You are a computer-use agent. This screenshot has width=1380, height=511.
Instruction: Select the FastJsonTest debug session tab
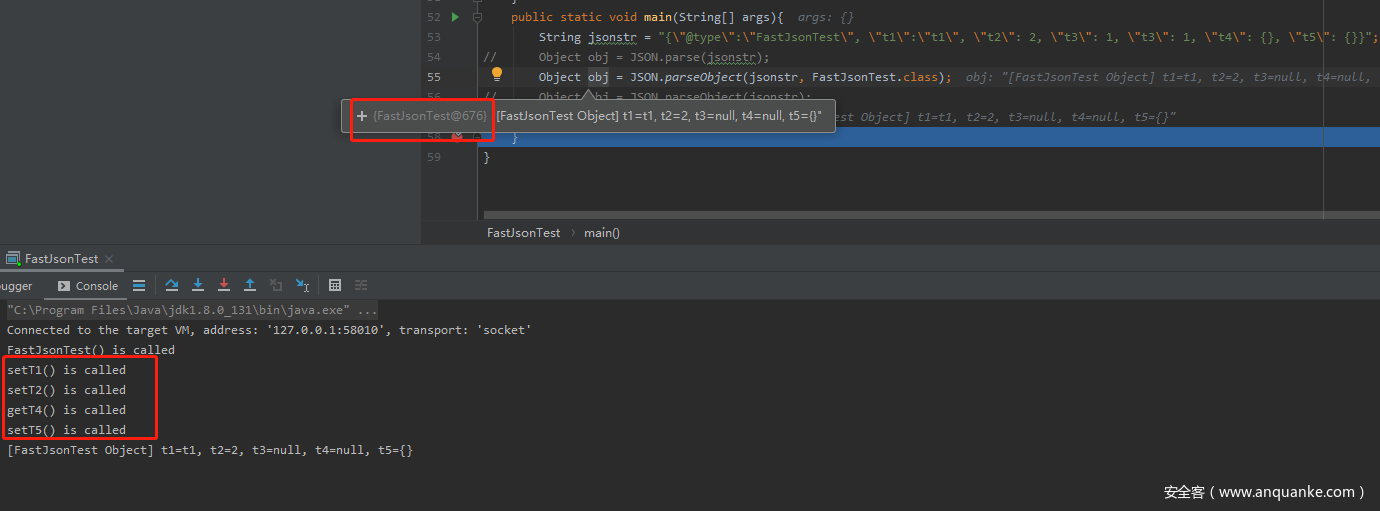61,259
